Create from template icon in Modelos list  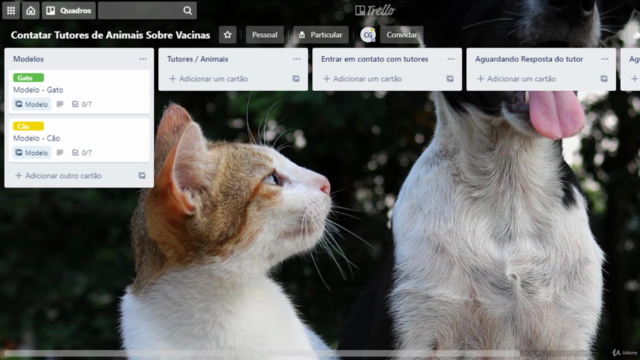coord(142,176)
